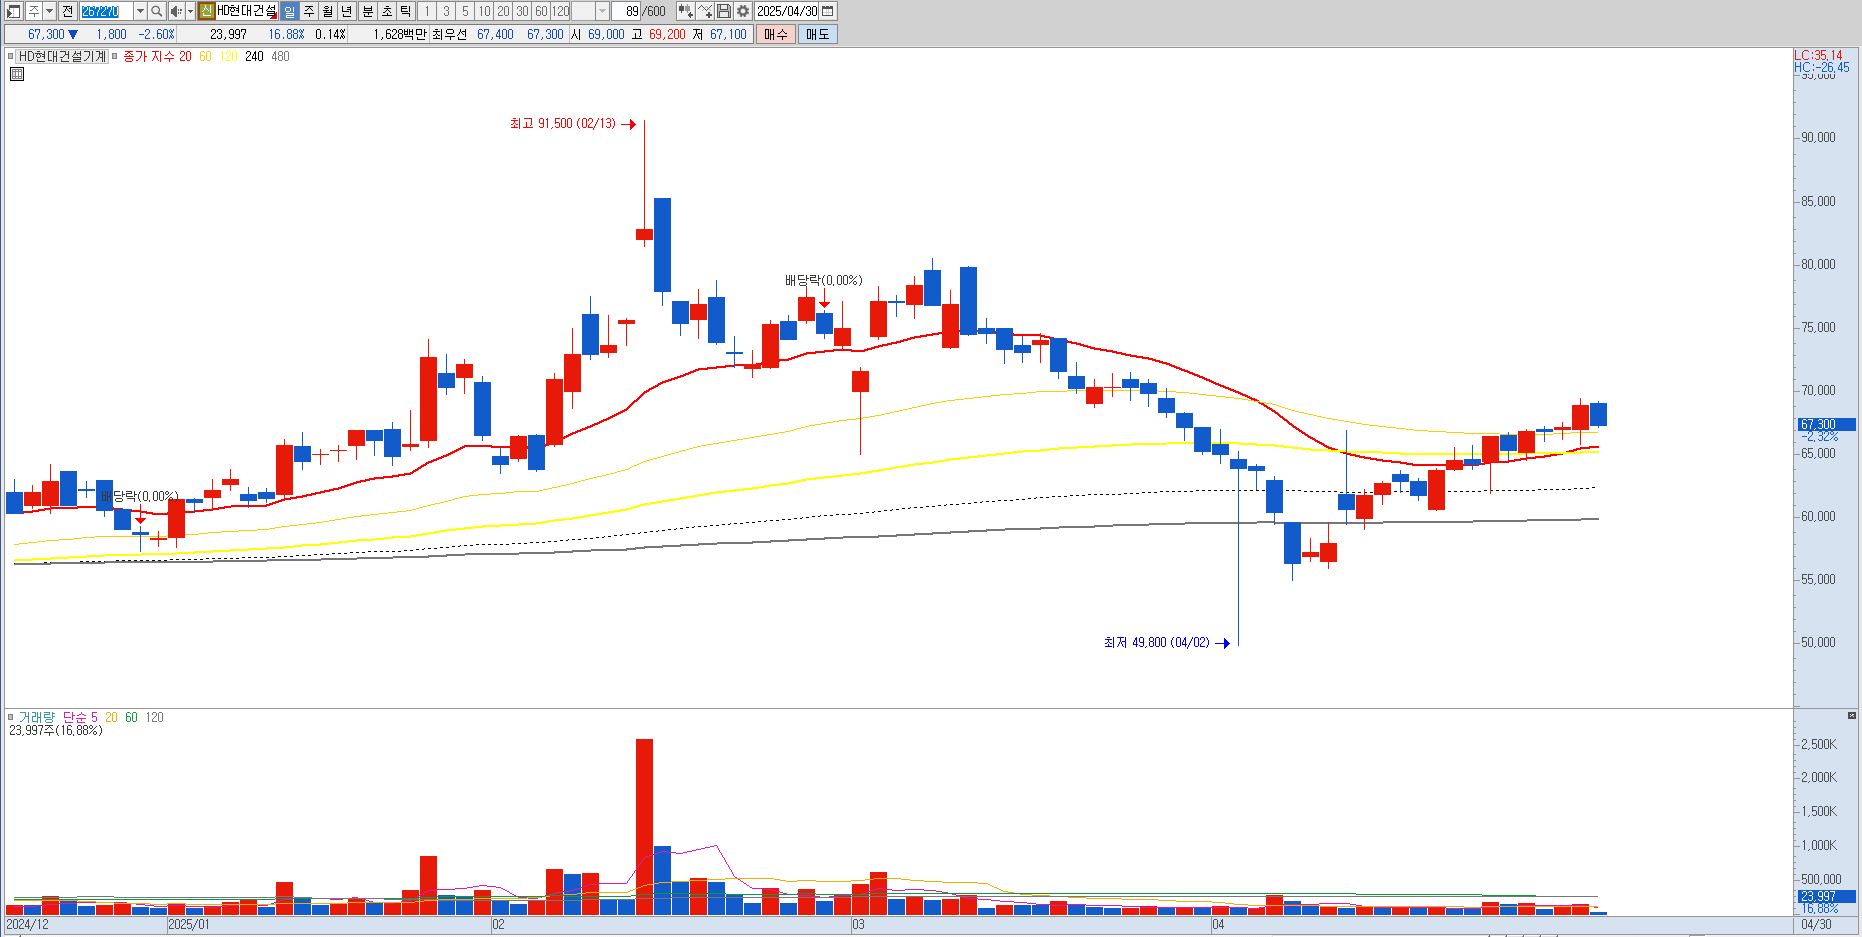
Task: Open the custom interval dropdown arrow
Action: [602, 11]
